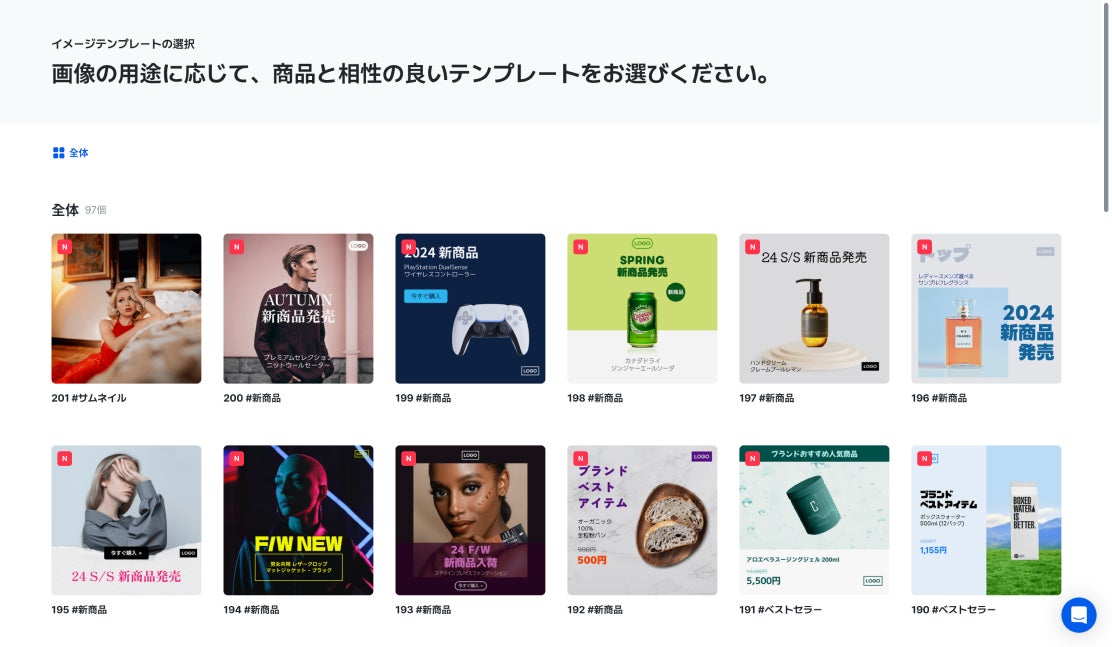Click the vertical page scrollbar
Image resolution: width=1112 pixels, height=647 pixels.
pos(1106,106)
